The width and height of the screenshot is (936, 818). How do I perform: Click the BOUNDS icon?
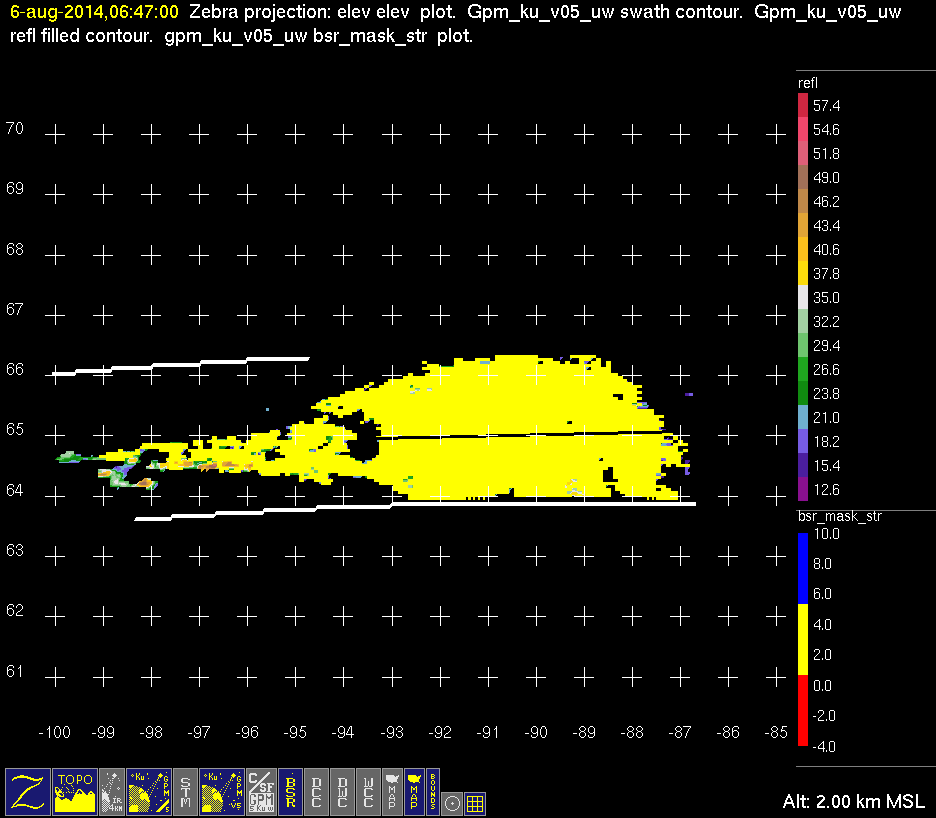click(x=433, y=790)
